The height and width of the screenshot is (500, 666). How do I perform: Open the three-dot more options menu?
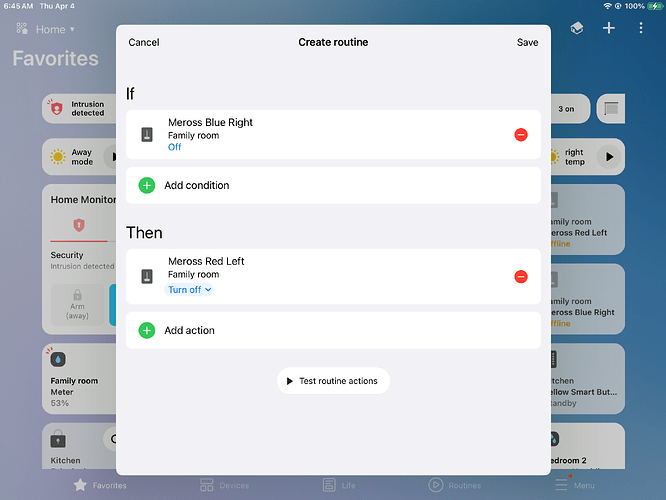pos(641,28)
